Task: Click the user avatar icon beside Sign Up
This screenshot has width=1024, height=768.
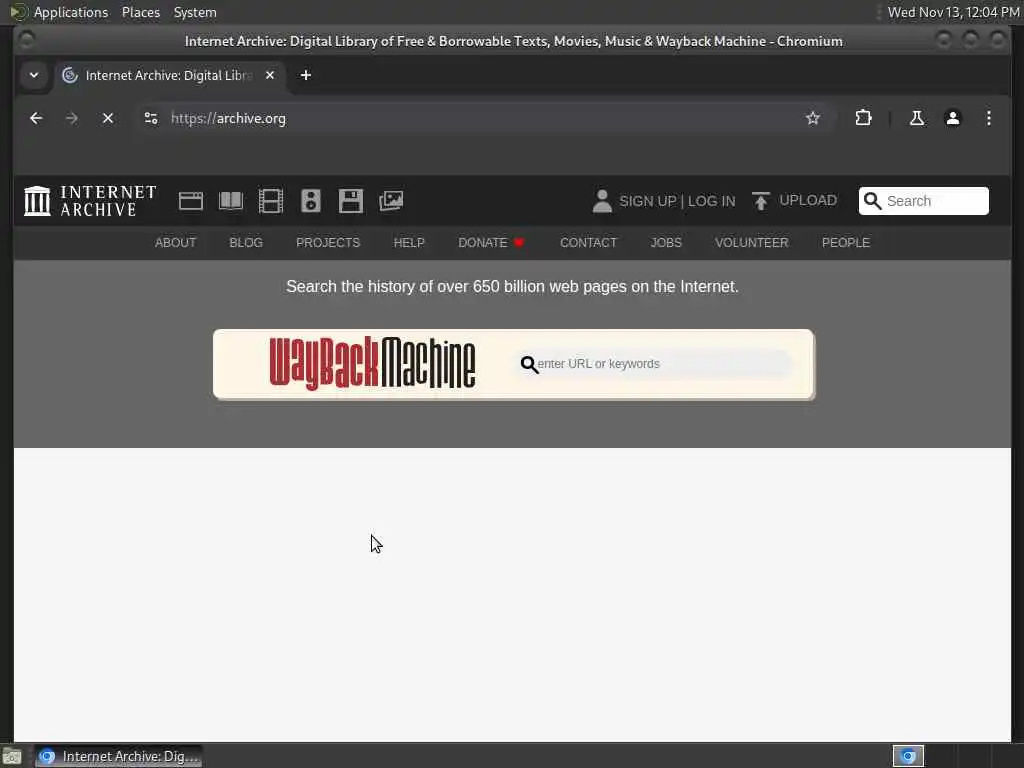Action: click(x=602, y=201)
